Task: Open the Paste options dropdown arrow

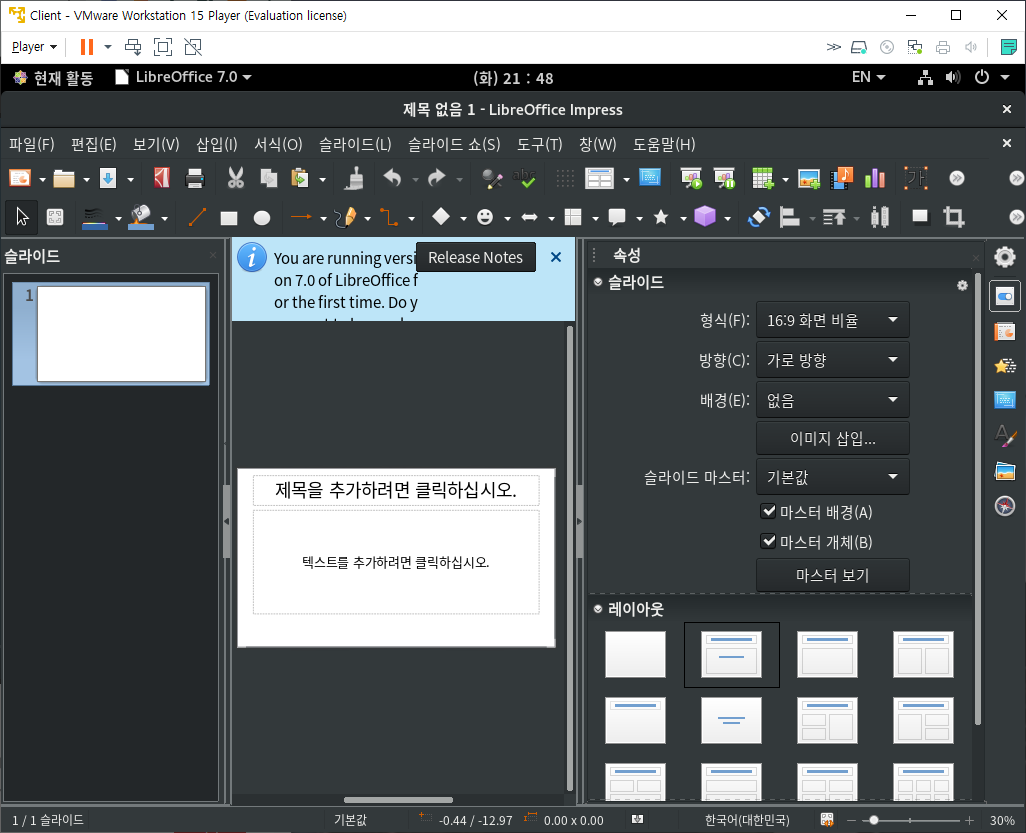Action: pyautogui.click(x=323, y=179)
